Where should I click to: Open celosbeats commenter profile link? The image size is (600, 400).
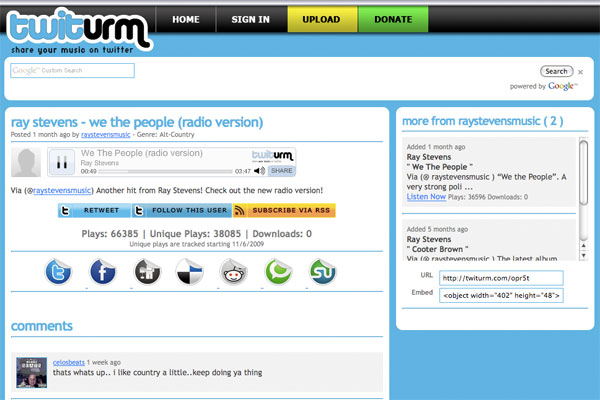click(x=68, y=362)
